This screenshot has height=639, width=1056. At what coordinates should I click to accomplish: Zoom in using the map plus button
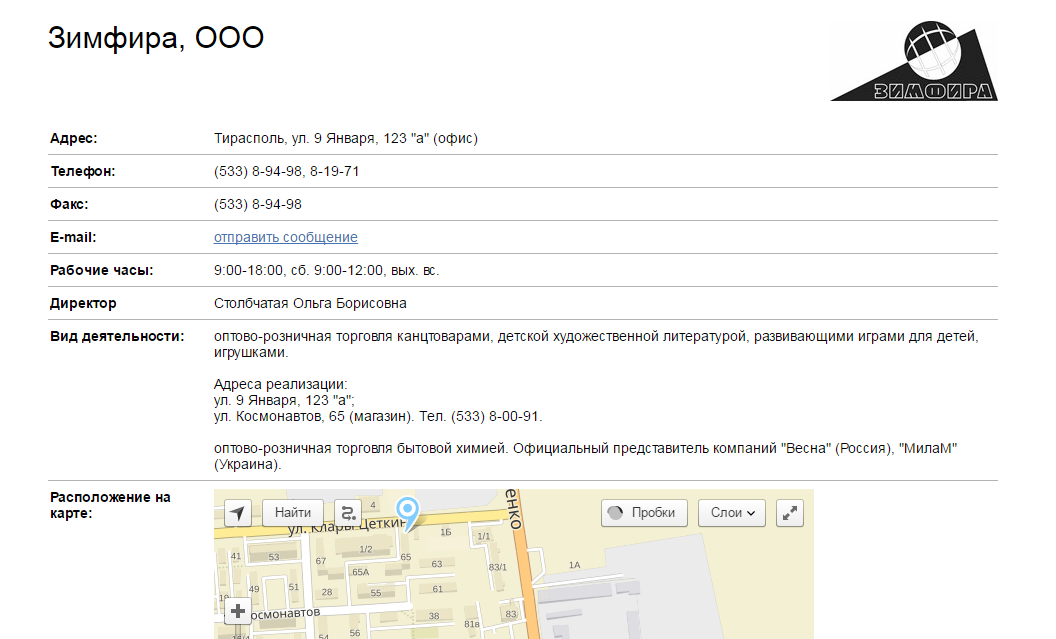click(x=238, y=611)
